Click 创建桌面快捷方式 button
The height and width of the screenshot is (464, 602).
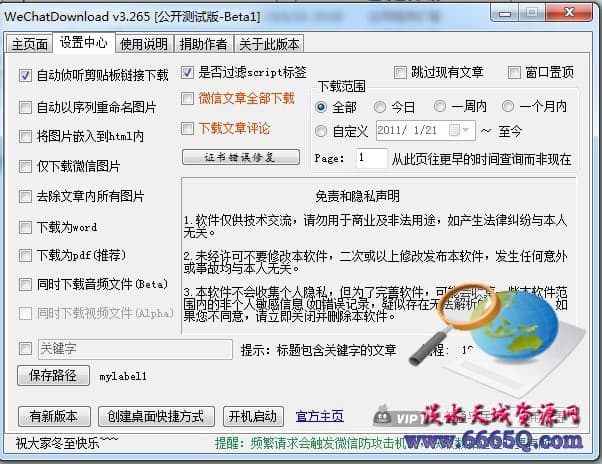(x=156, y=416)
